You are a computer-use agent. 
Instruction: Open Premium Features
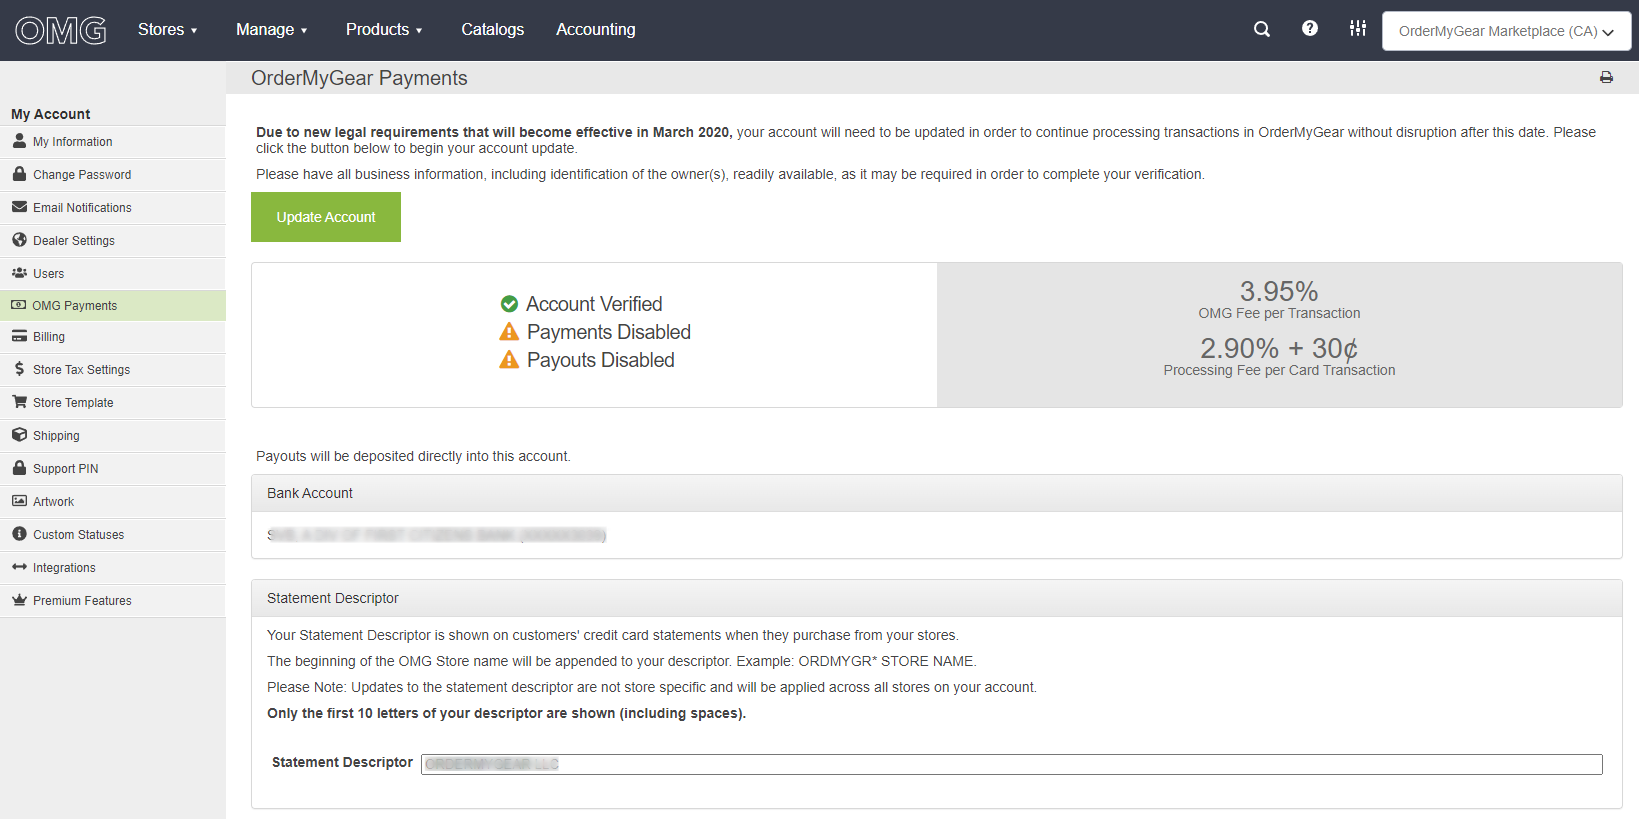[113, 601]
